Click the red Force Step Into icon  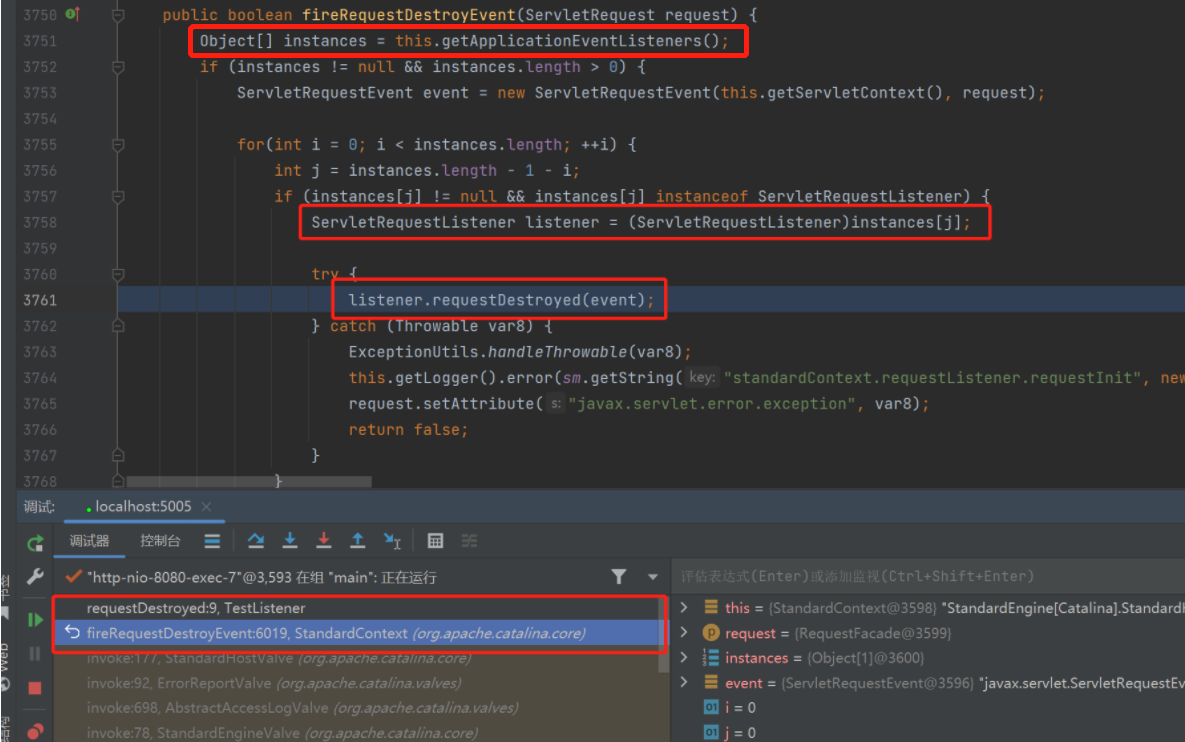pyautogui.click(x=324, y=541)
